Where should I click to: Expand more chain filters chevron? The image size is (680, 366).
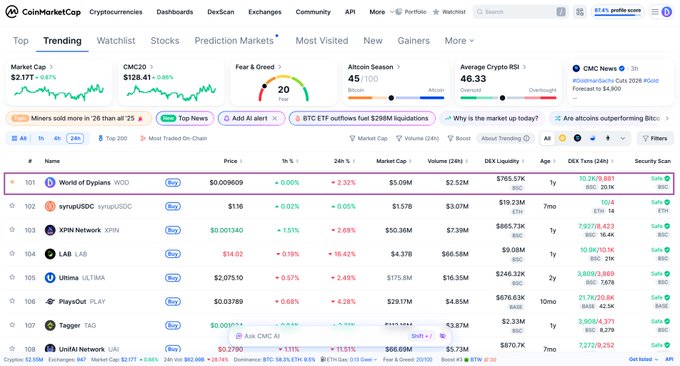tap(623, 138)
